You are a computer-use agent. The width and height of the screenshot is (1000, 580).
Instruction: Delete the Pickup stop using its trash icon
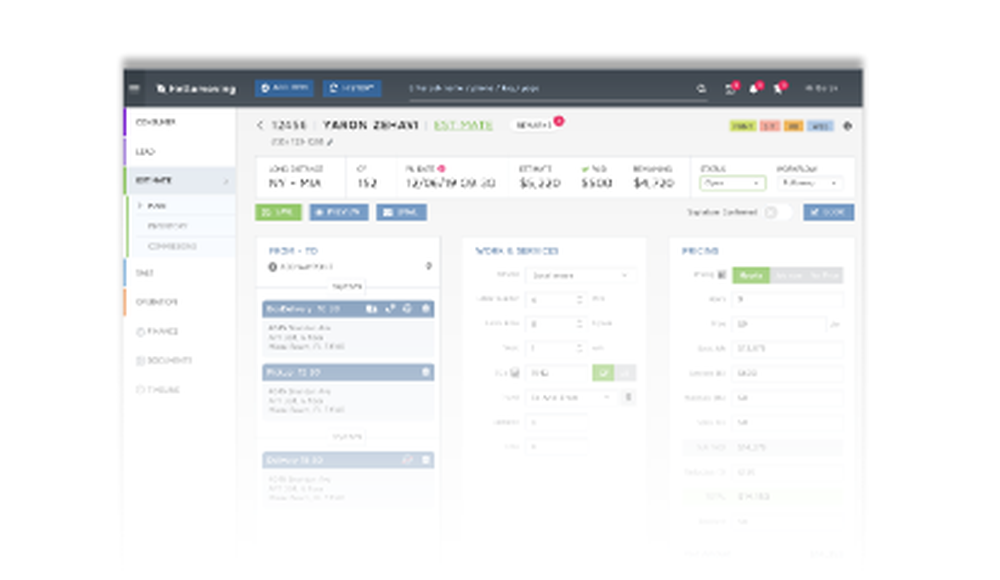pyautogui.click(x=425, y=372)
